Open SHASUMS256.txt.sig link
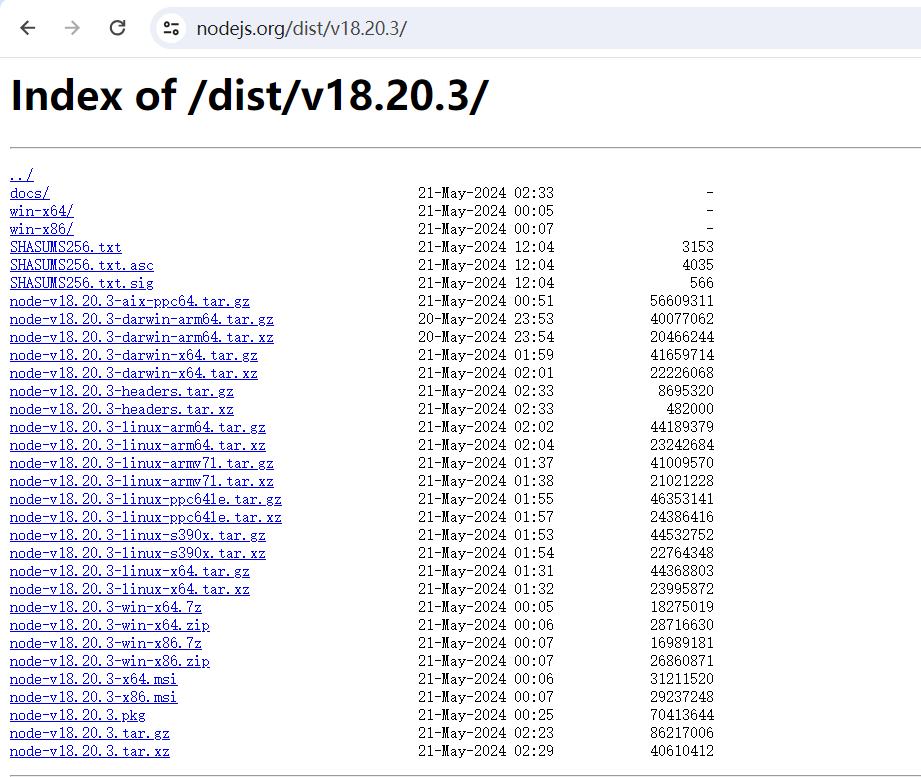The height and width of the screenshot is (777, 921). [x=82, y=283]
